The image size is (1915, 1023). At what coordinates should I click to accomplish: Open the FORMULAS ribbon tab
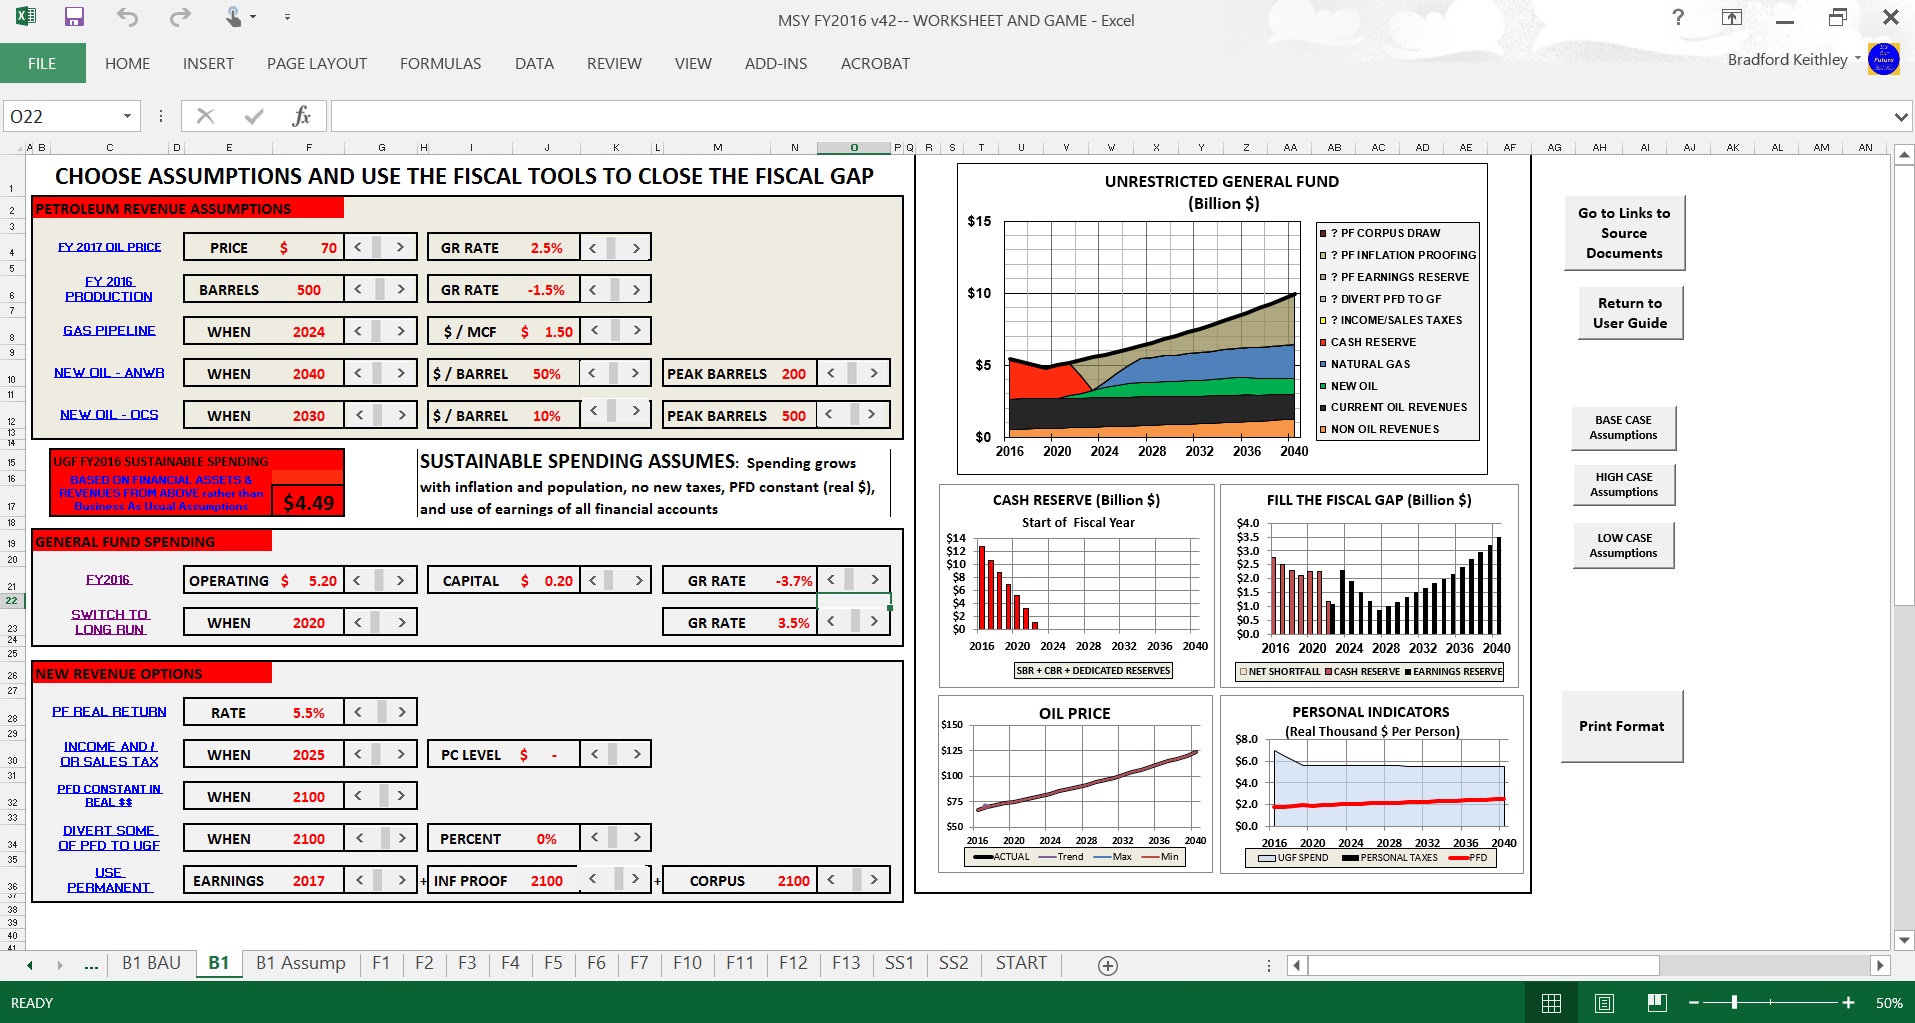tap(440, 63)
